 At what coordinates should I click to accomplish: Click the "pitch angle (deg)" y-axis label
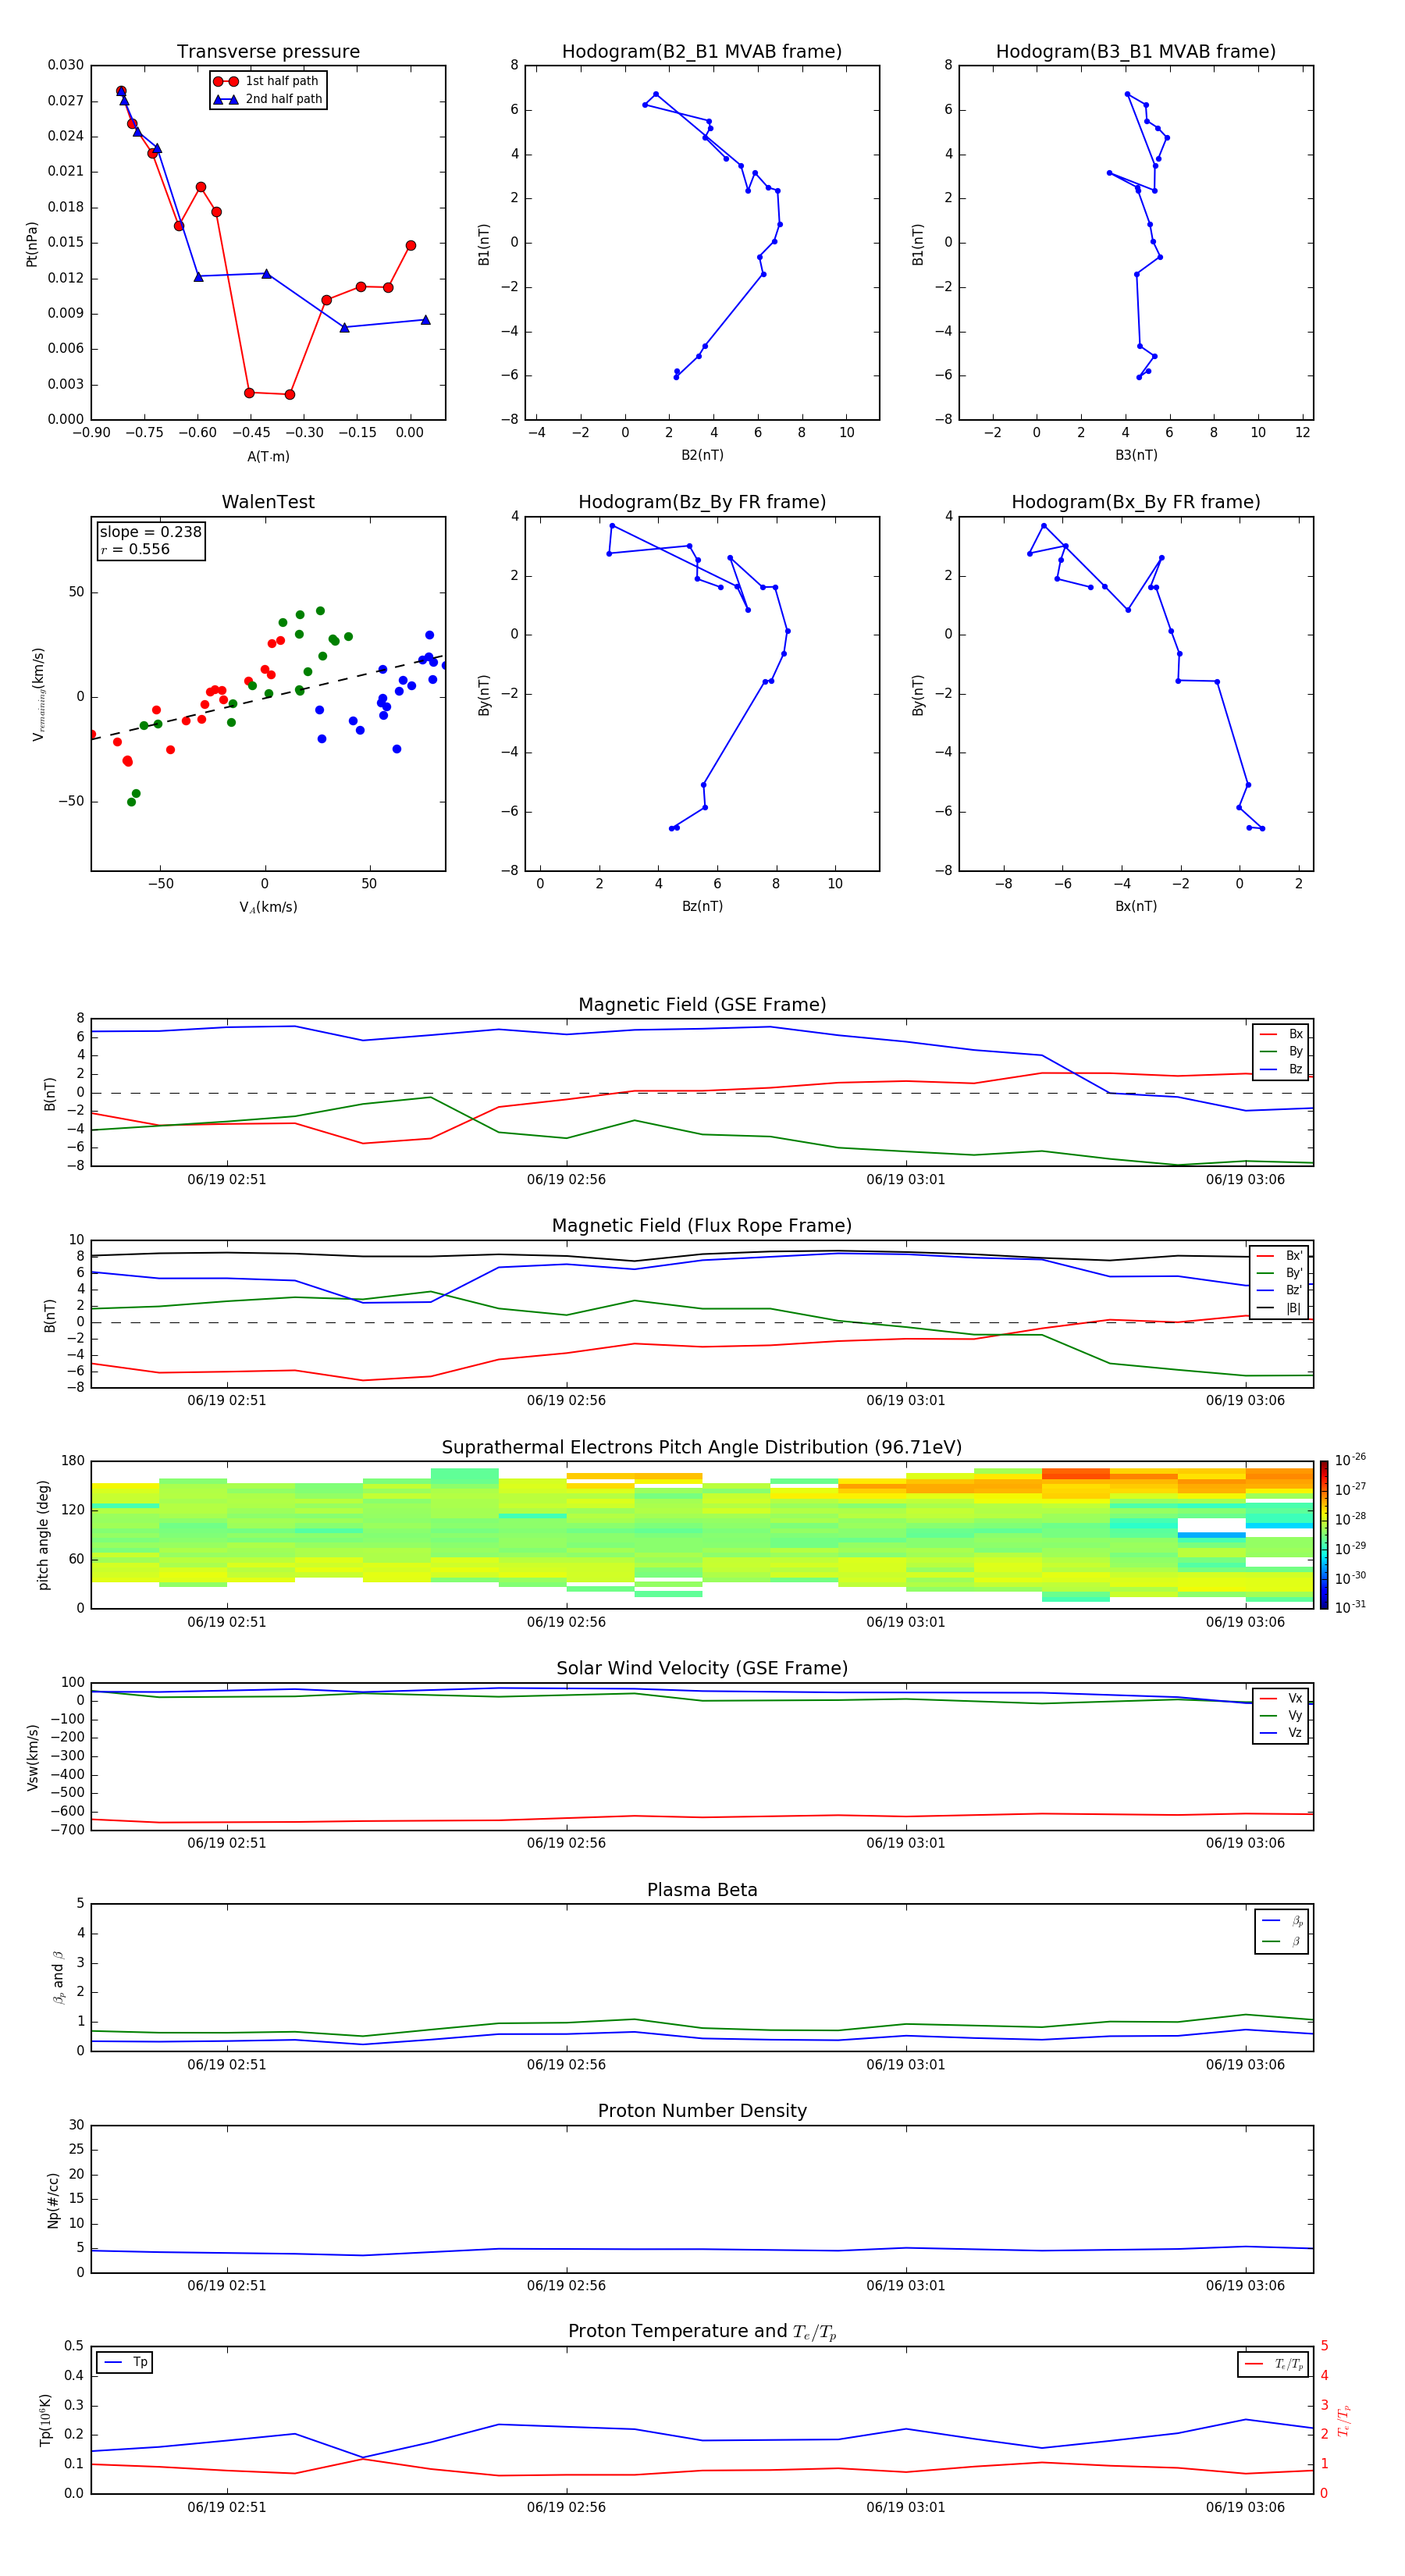pos(43,1534)
